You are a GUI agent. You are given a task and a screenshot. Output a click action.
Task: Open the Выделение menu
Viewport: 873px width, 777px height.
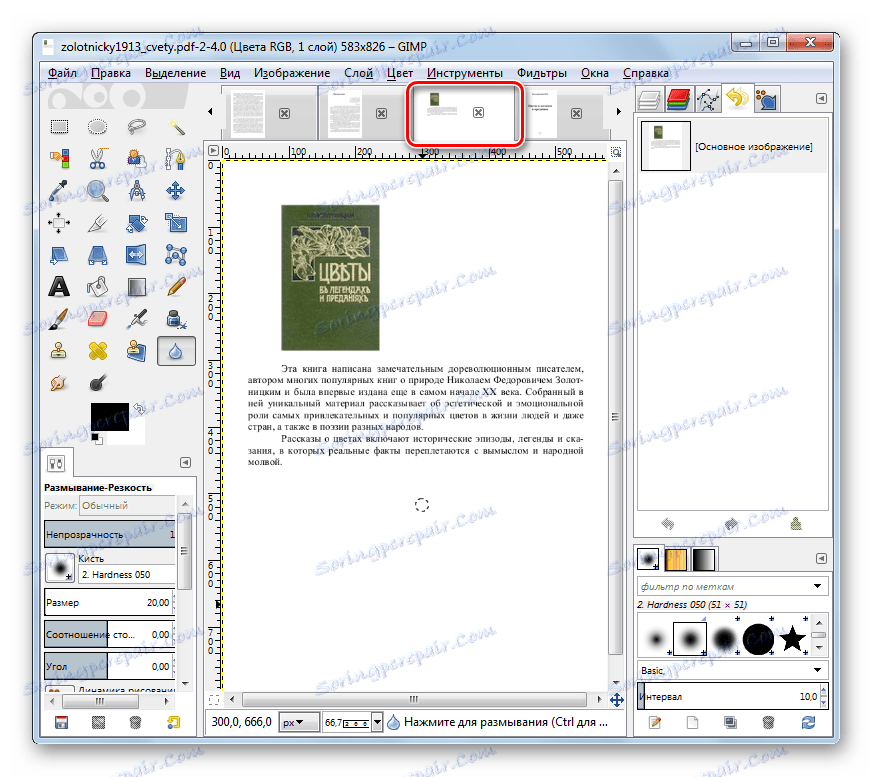point(175,73)
